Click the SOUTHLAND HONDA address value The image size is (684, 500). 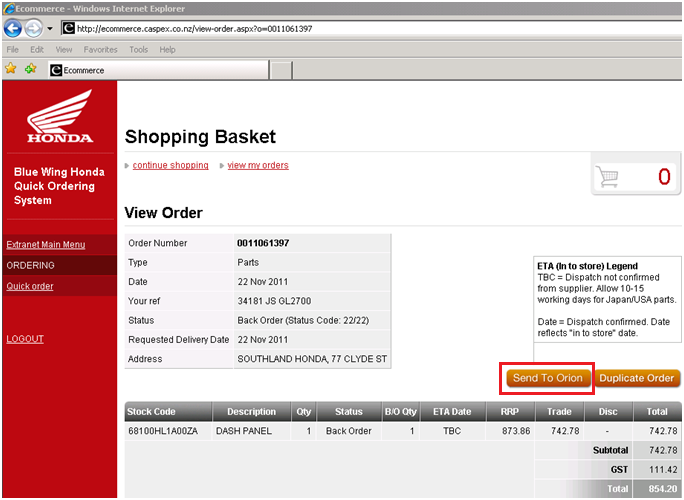(x=312, y=359)
